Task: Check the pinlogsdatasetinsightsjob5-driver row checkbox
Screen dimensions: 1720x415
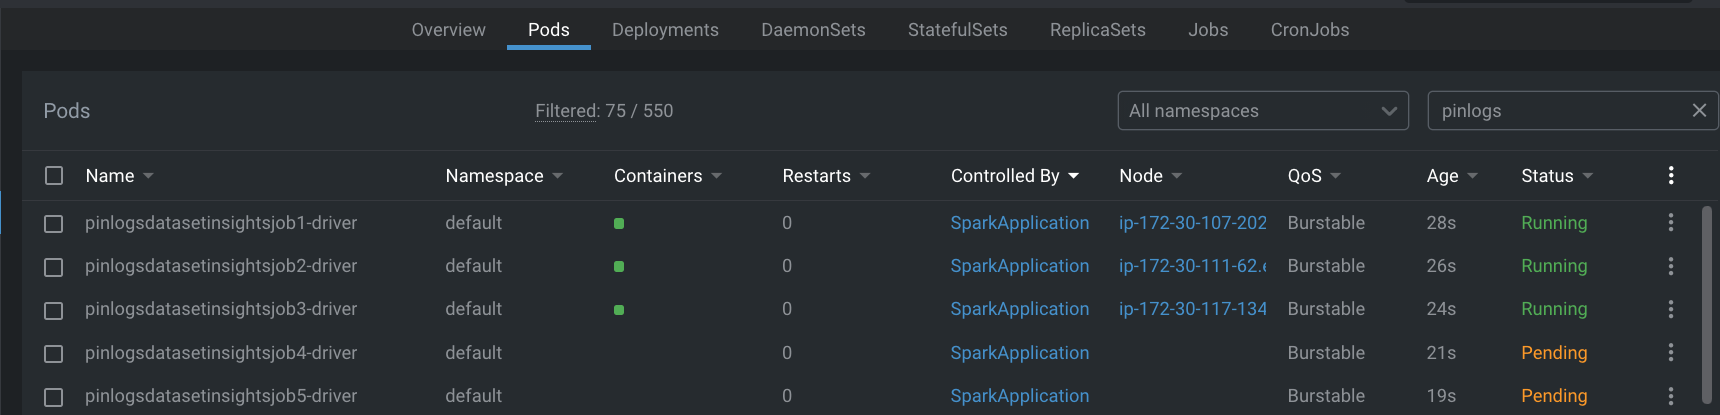Action: point(54,397)
